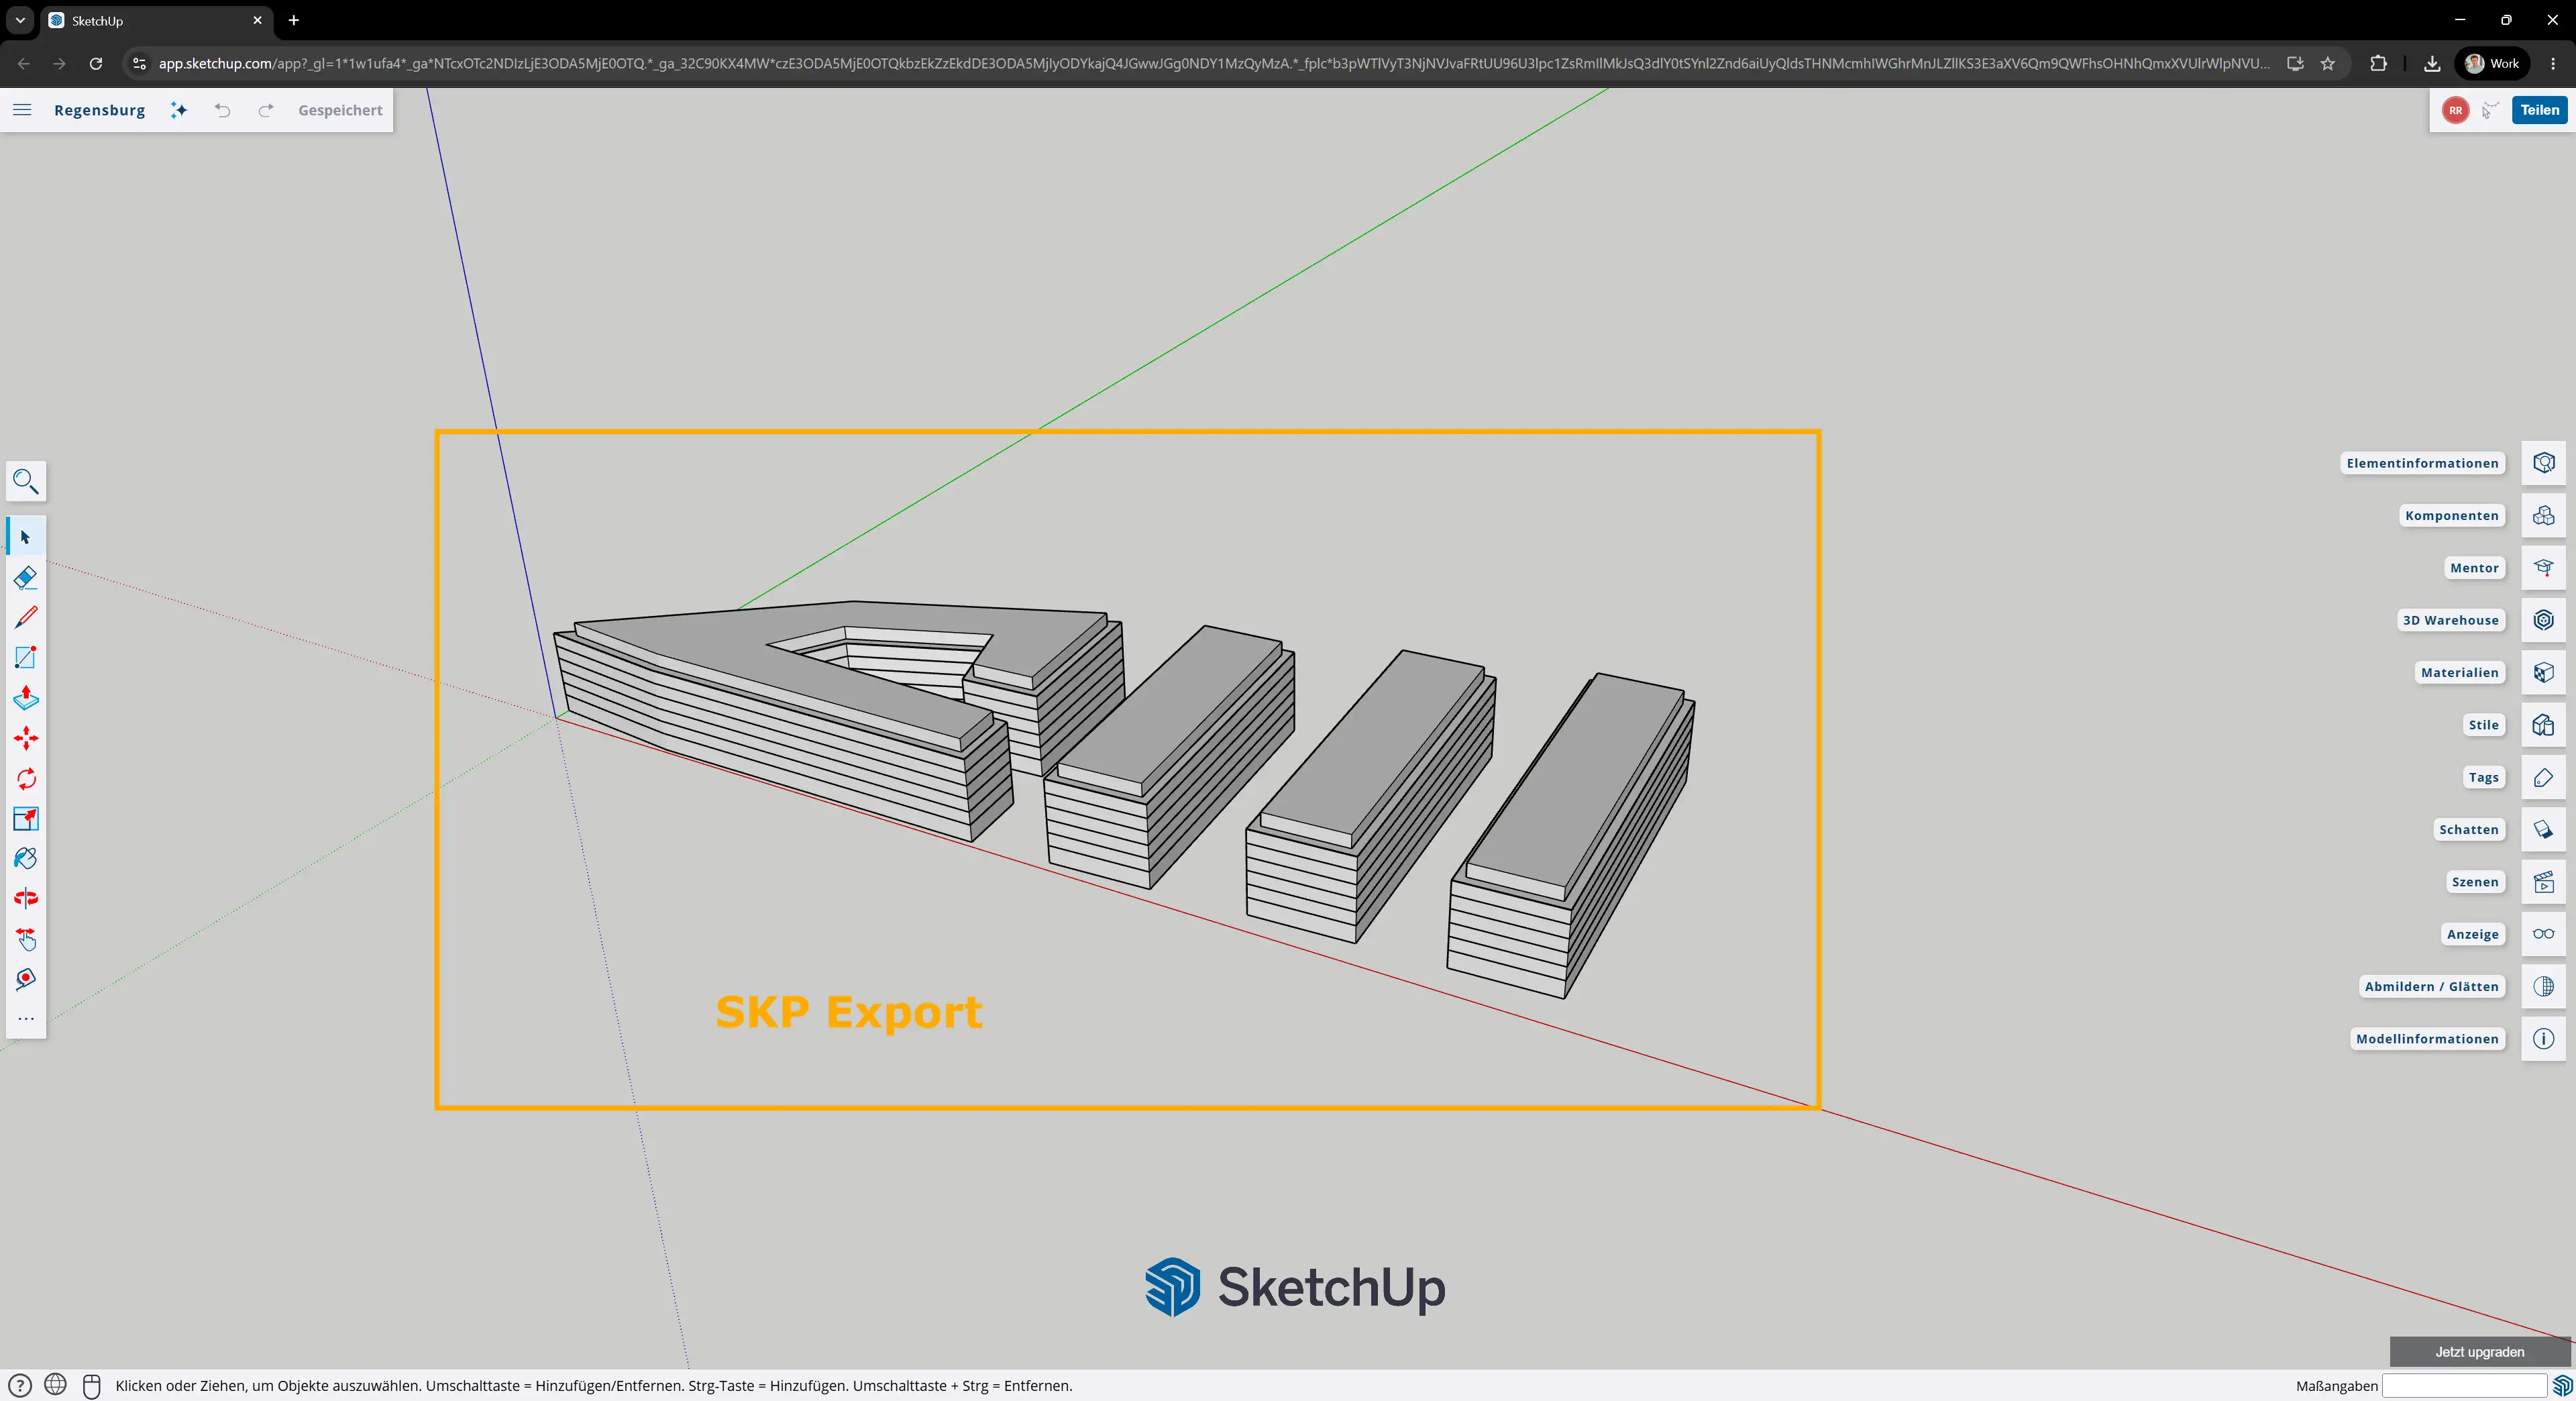2576x1401 pixels.
Task: Open the Anzeige glasses panel icon
Action: point(2544,934)
